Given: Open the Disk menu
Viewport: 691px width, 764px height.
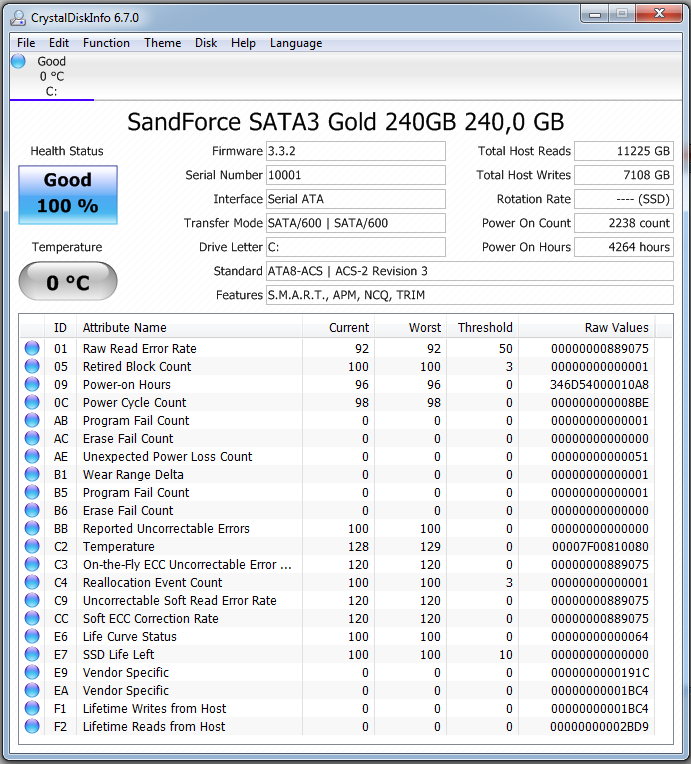Looking at the screenshot, I should pos(206,43).
